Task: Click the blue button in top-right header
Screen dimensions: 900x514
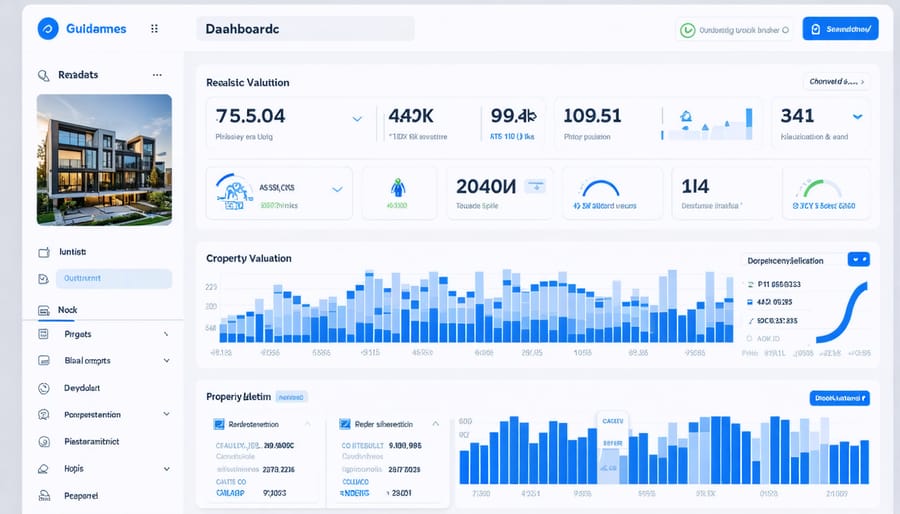Action: 840,30
